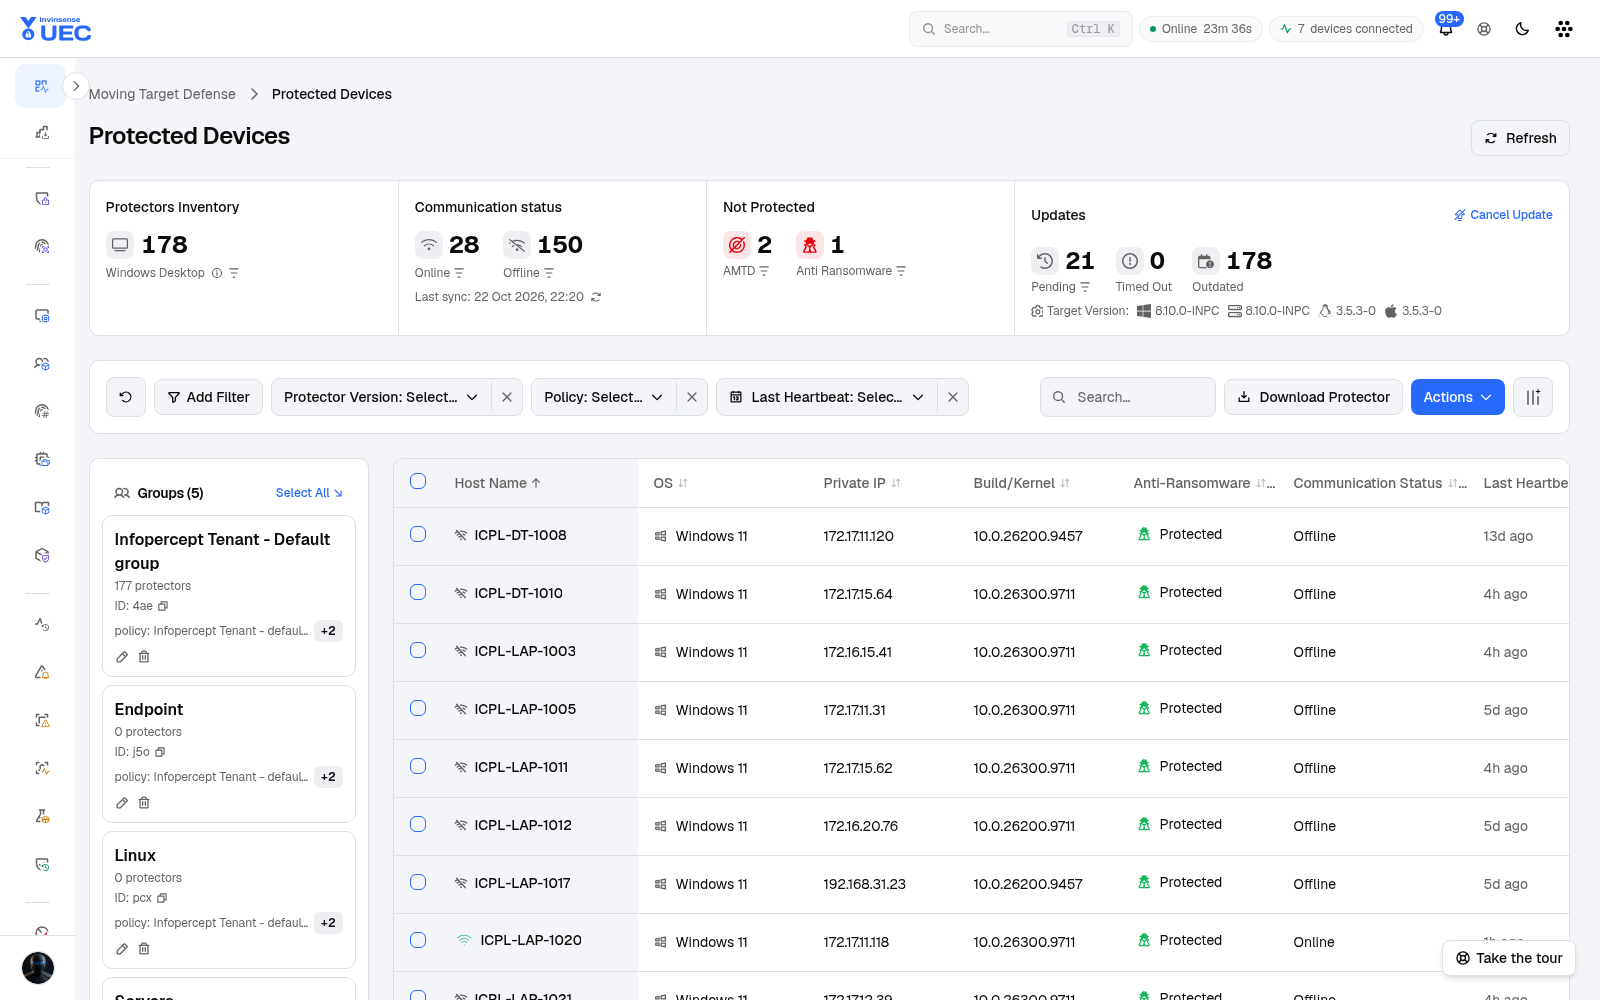Sort table by Host Name column
The width and height of the screenshot is (1600, 1000).
[x=497, y=483]
